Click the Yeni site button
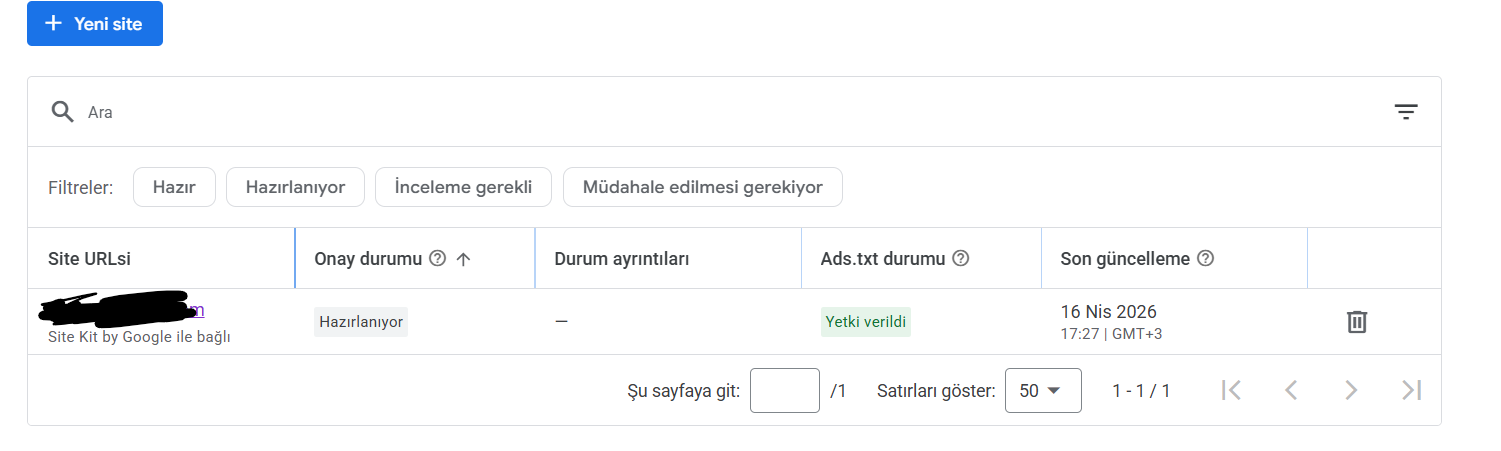Screen dimensions: 1501x451 click(x=95, y=24)
